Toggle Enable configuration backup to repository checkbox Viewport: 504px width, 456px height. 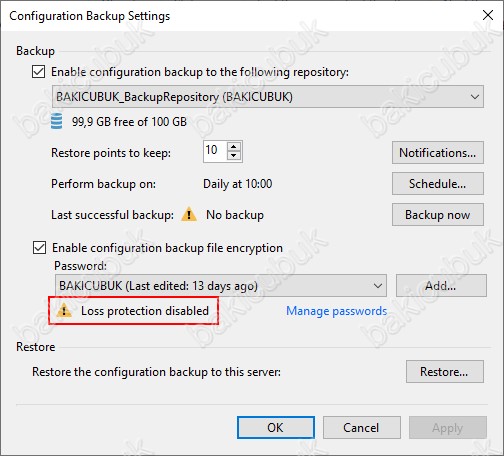[38, 72]
